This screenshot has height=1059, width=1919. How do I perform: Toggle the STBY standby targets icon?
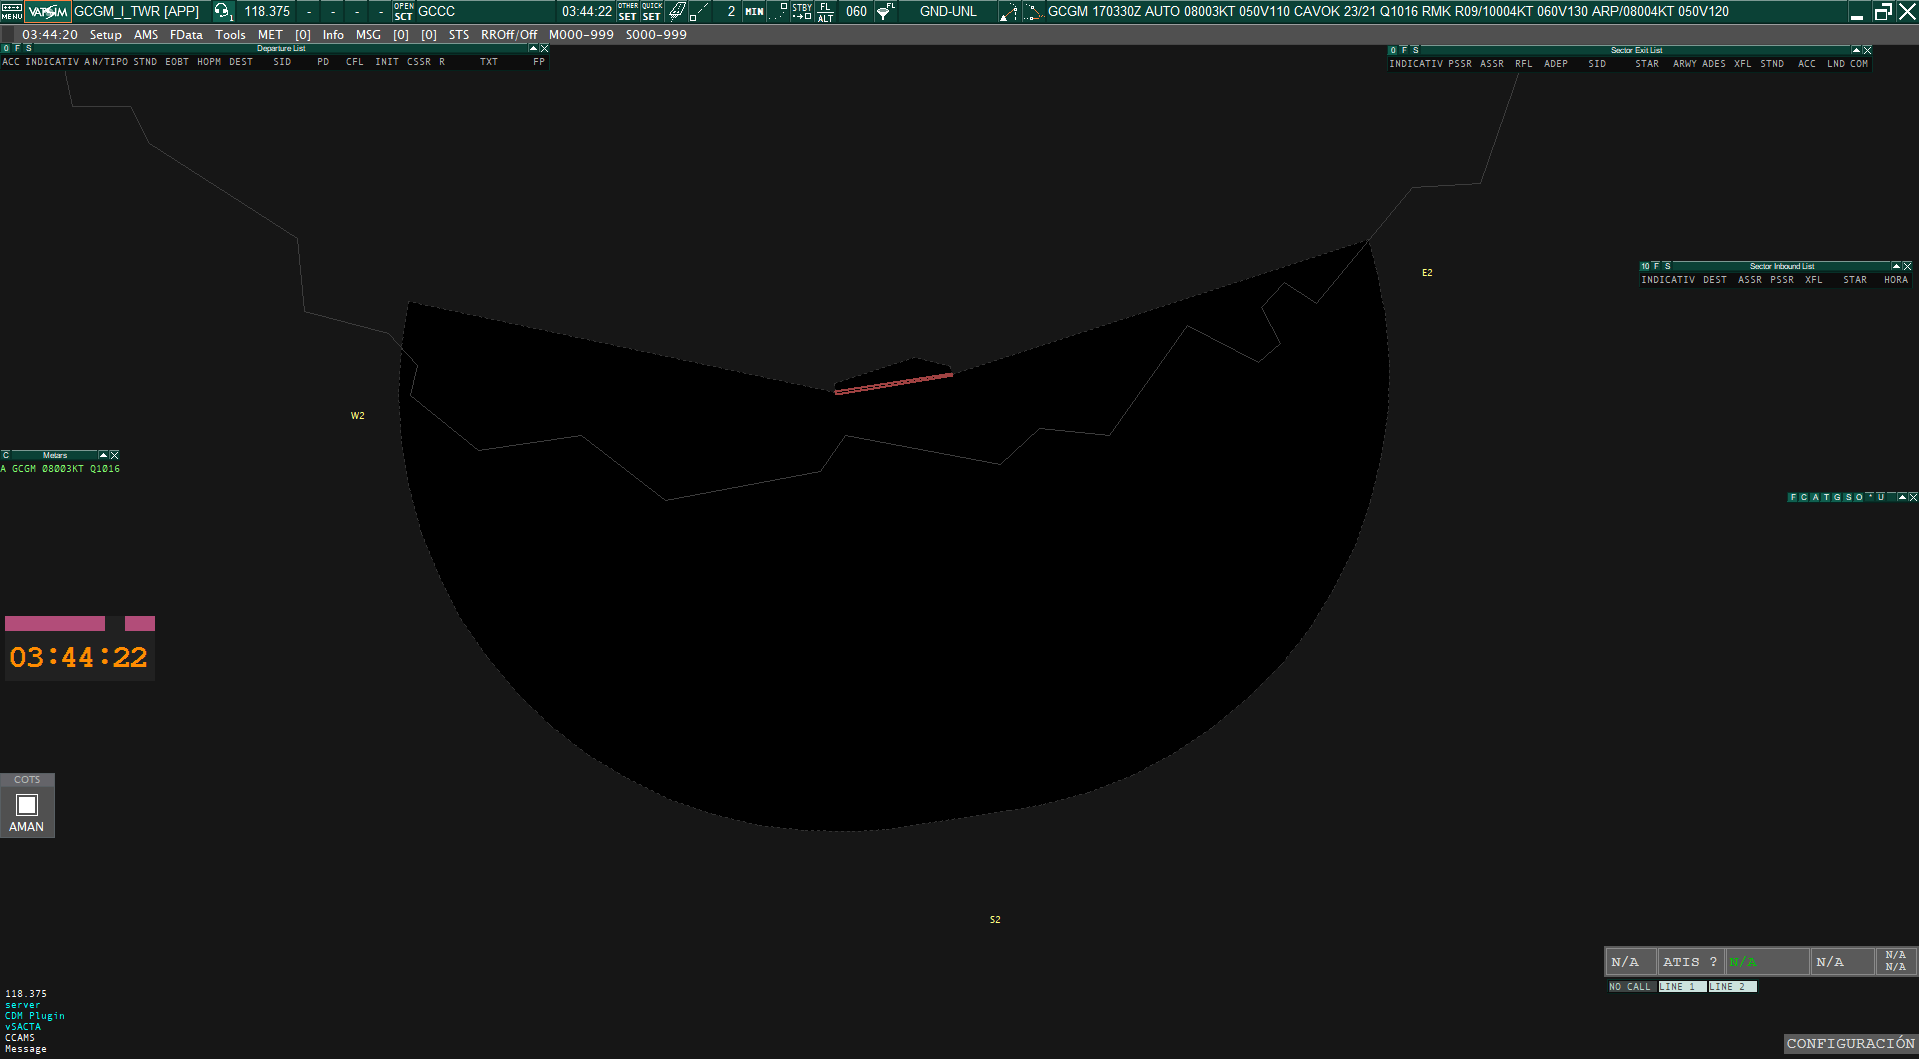(x=802, y=12)
